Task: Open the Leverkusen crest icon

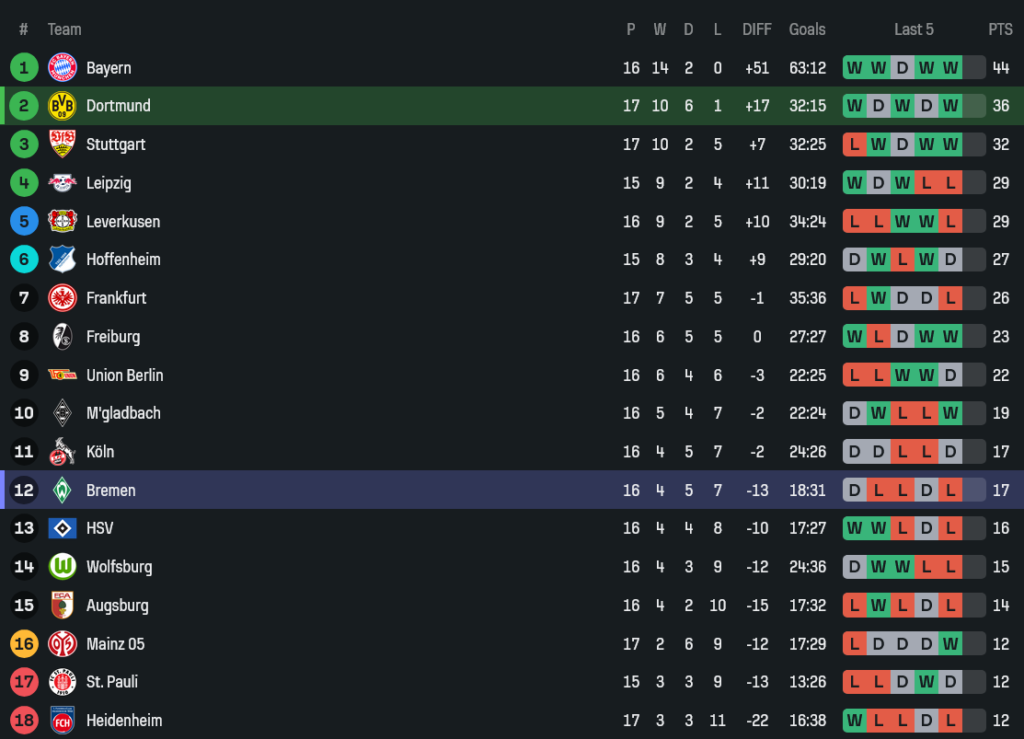Action: (62, 221)
